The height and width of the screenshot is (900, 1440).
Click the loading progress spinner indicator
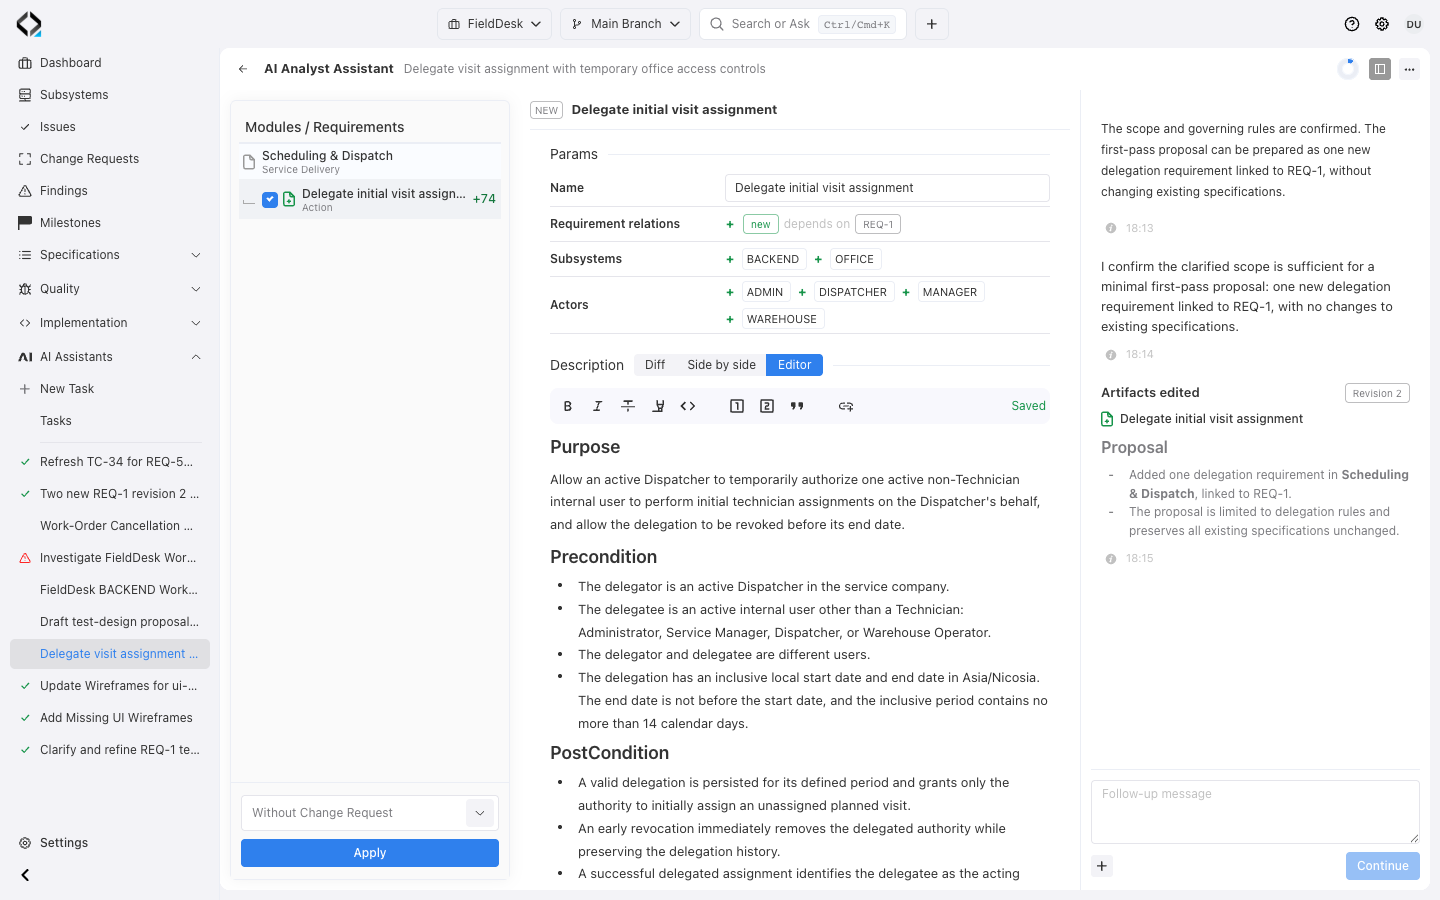click(x=1348, y=69)
